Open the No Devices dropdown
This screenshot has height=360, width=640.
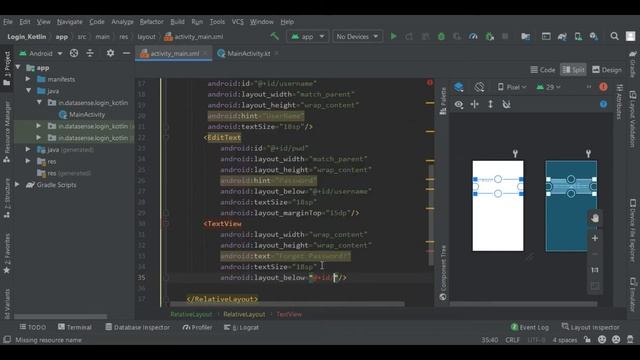click(x=358, y=36)
